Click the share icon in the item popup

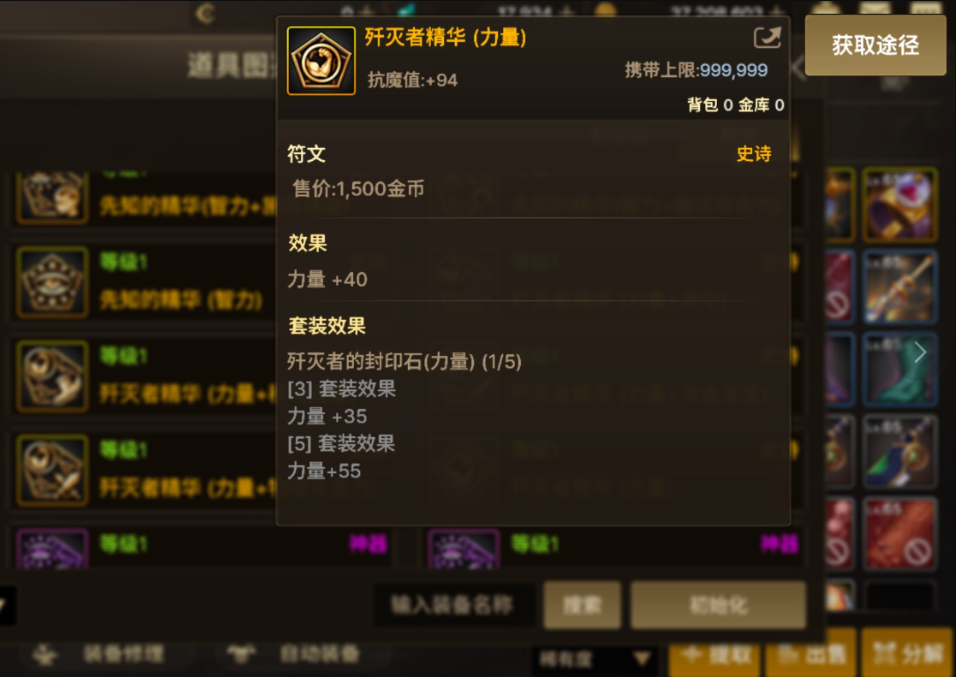click(767, 38)
